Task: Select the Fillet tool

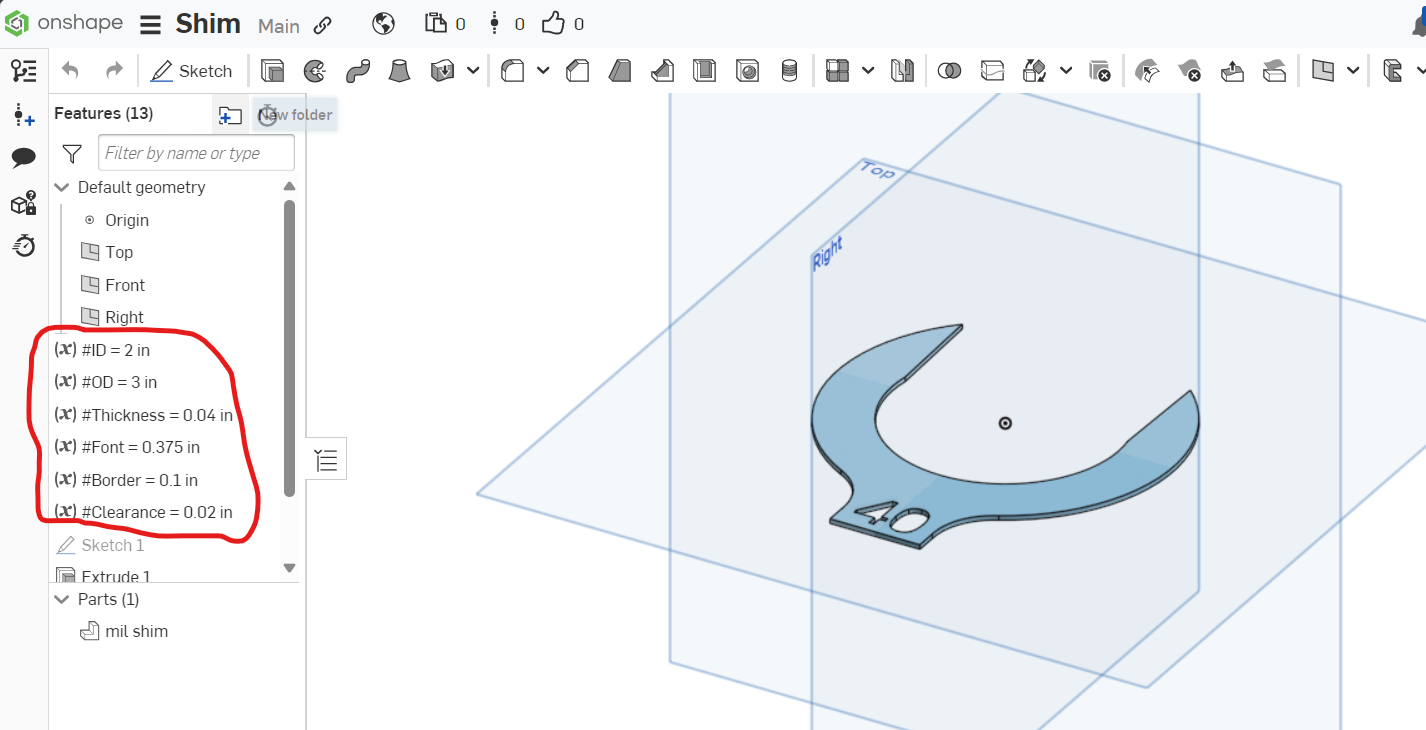Action: pos(514,70)
